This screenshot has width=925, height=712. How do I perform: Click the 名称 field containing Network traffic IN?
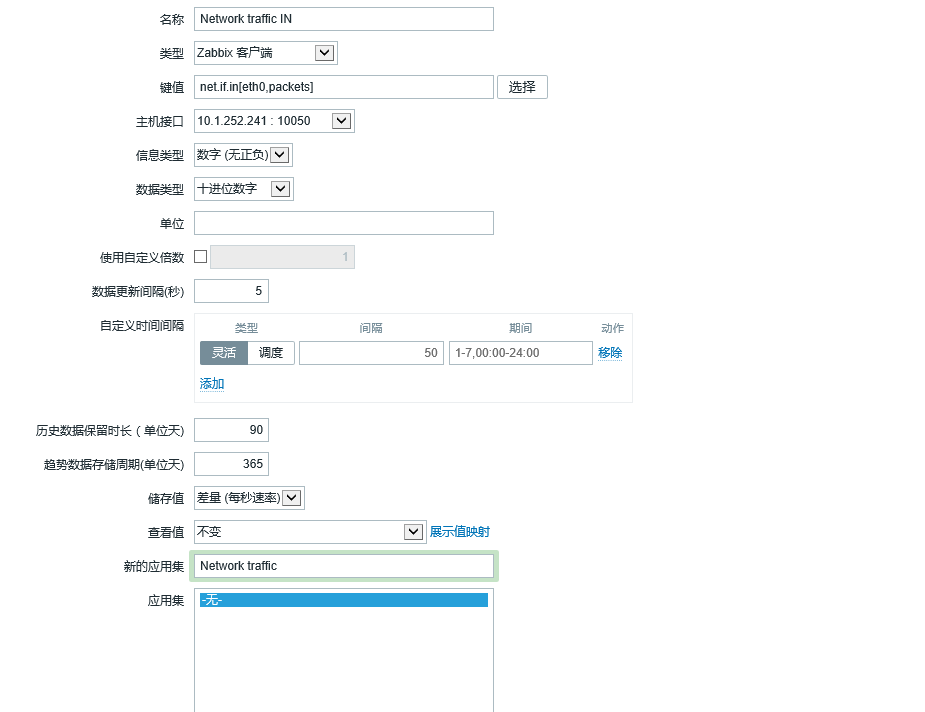pyautogui.click(x=343, y=19)
